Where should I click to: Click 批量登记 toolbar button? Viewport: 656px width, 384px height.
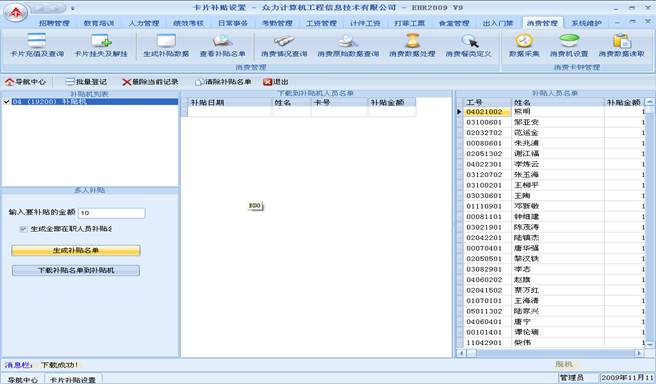tap(86, 82)
